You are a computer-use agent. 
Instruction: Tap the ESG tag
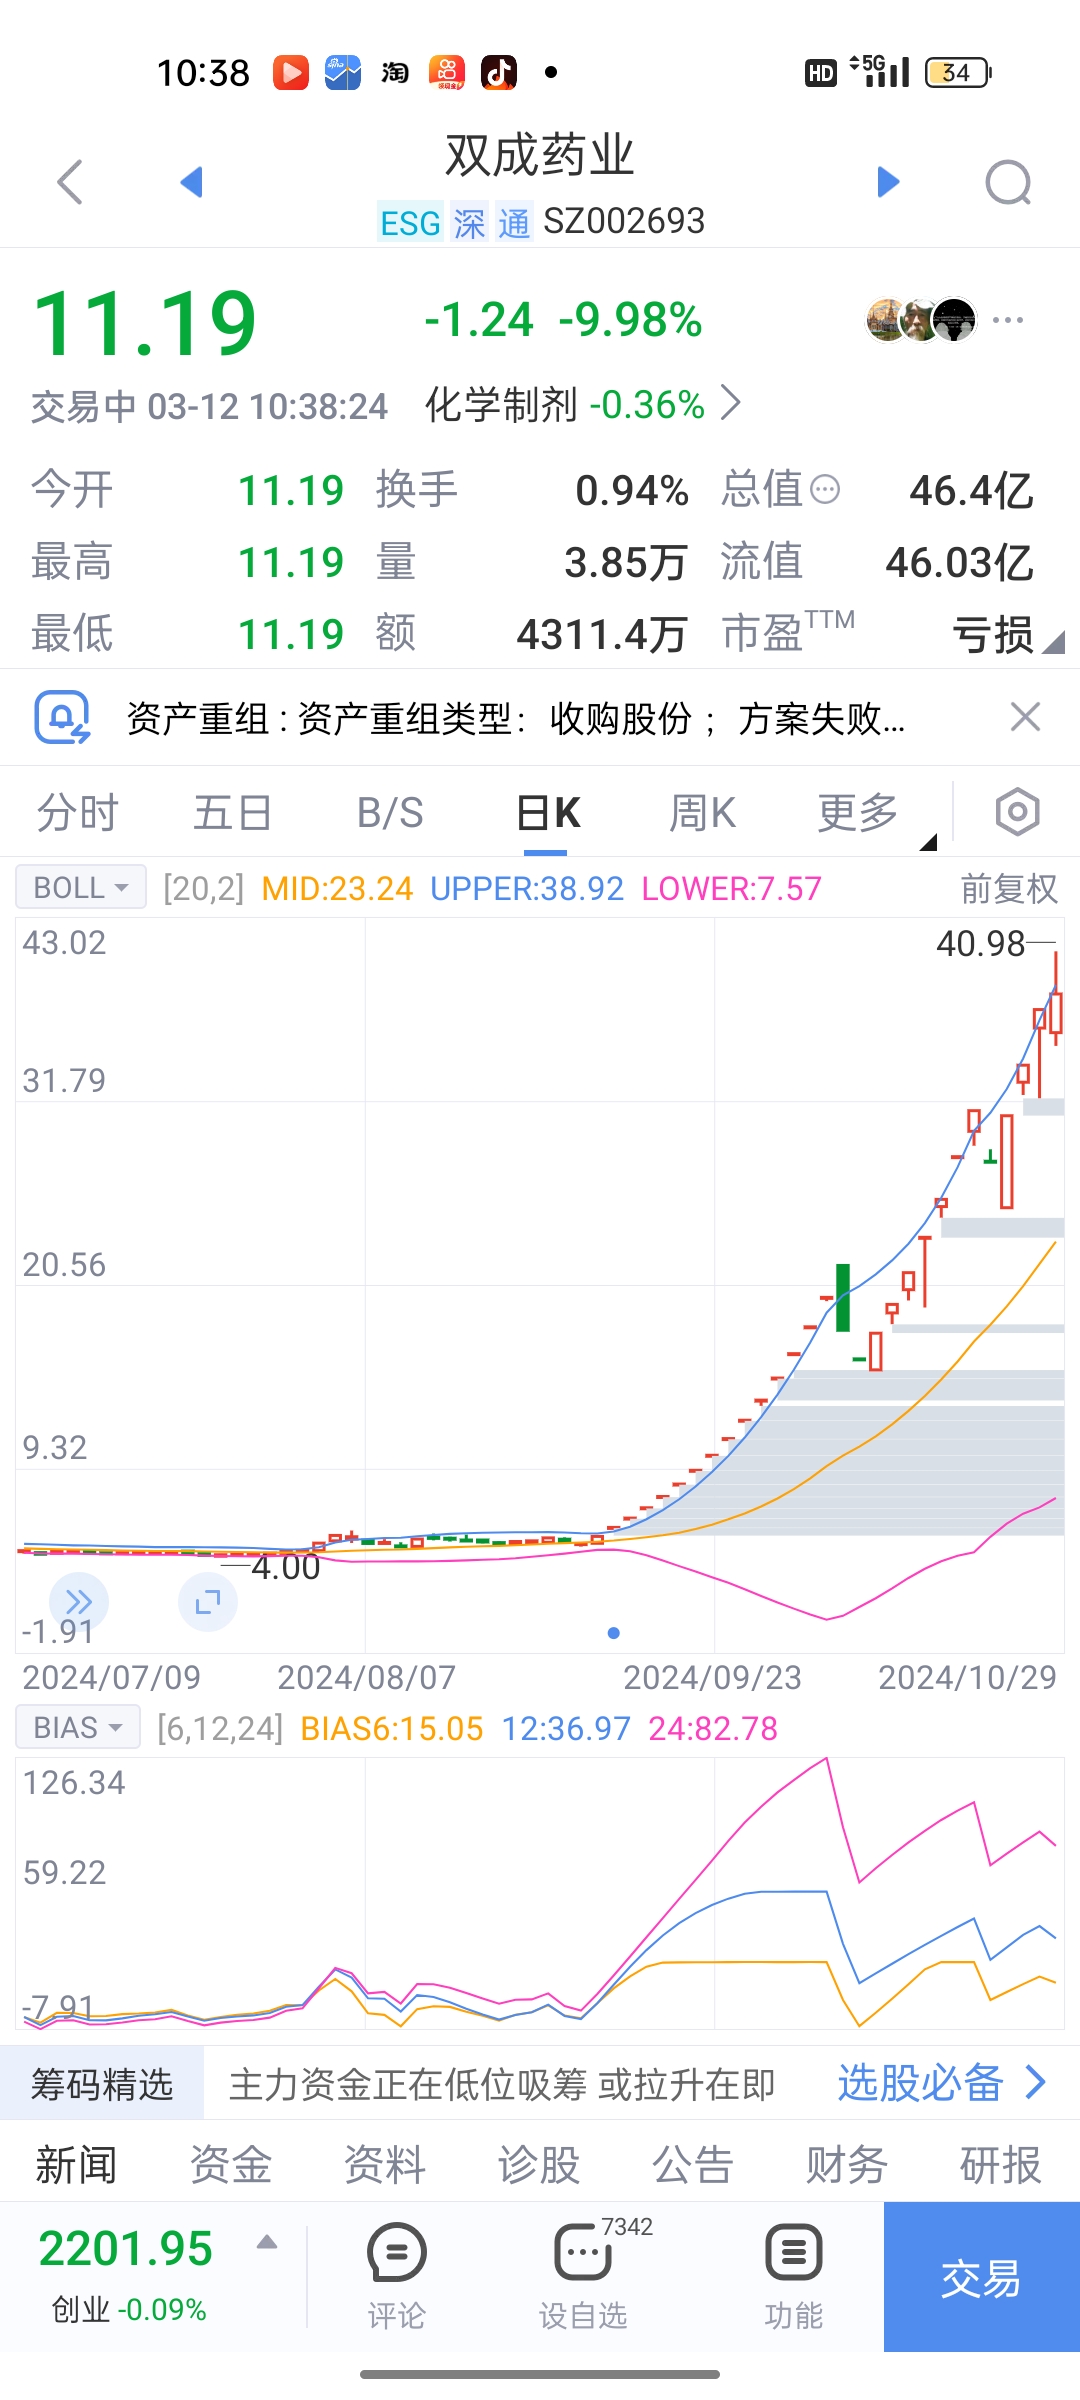410,223
